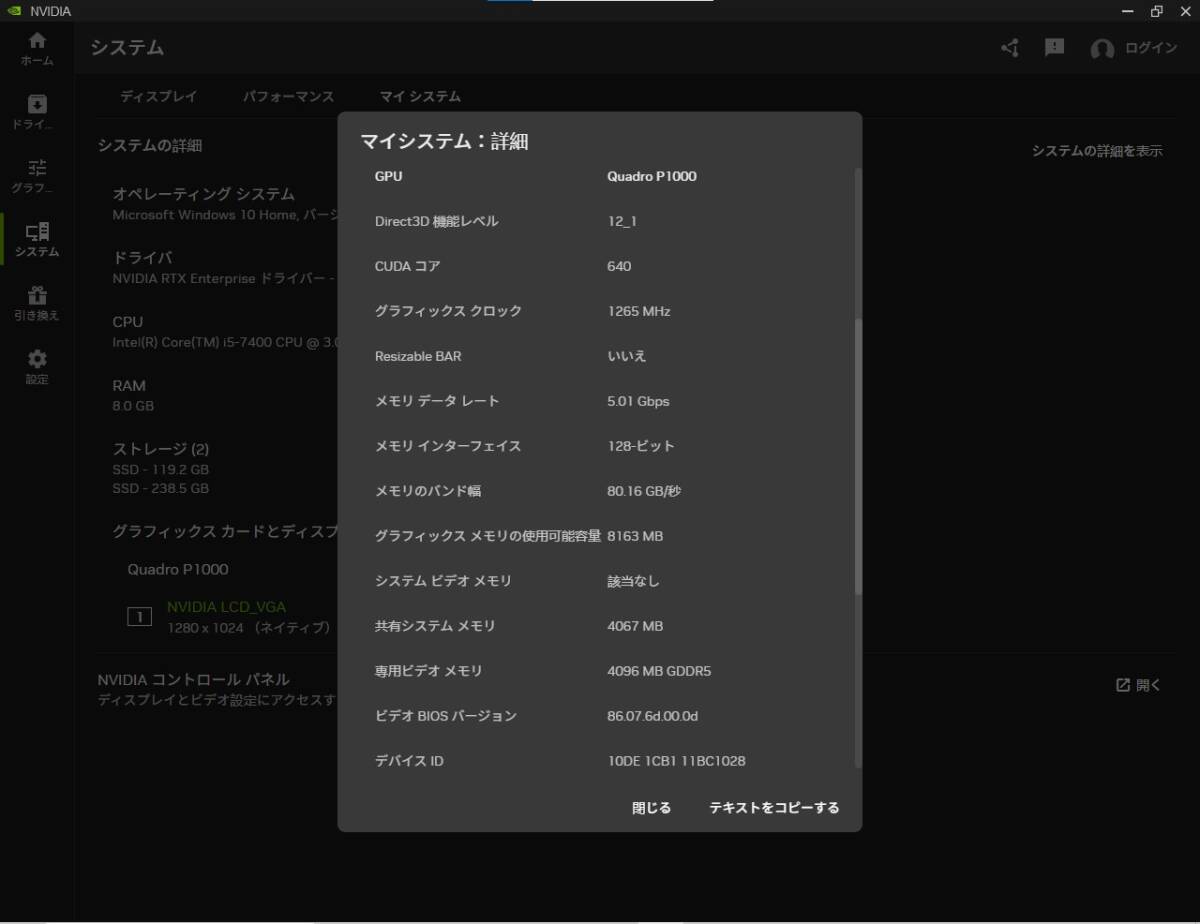Click the display number 1 icon
Viewport: 1200px width, 924px height.
pyautogui.click(x=140, y=617)
